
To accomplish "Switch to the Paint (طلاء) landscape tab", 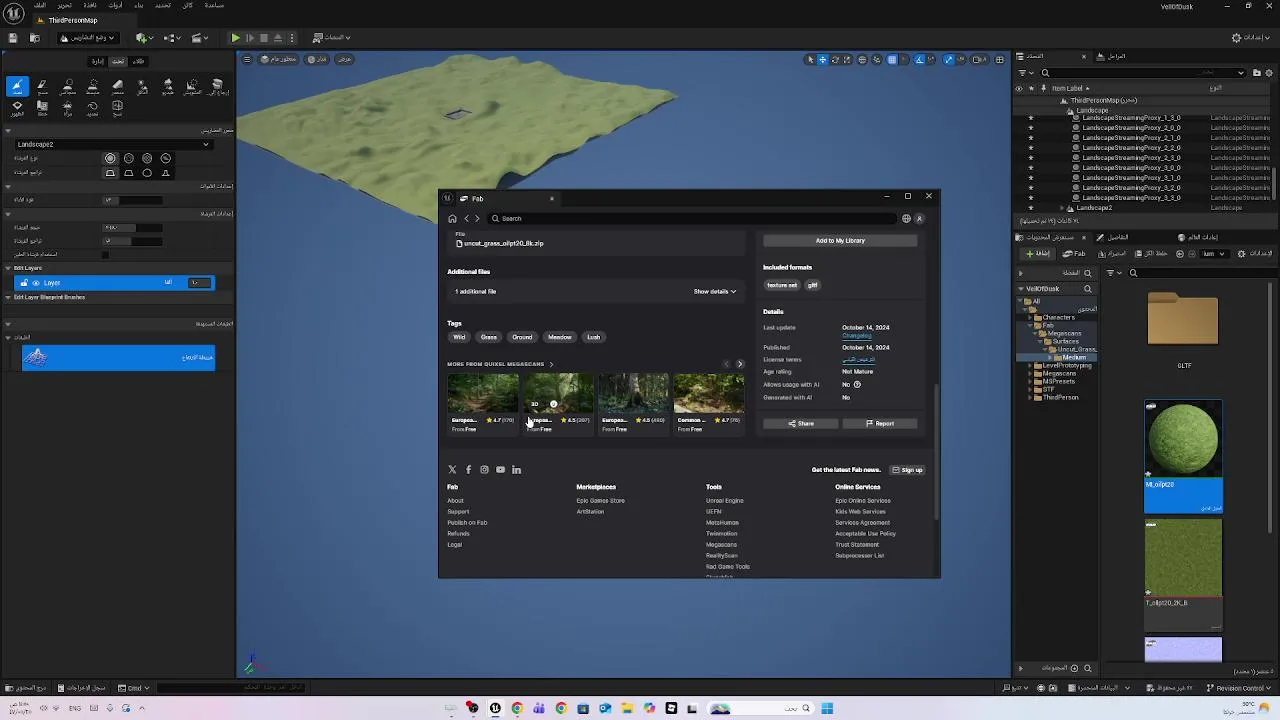I will 138,61.
